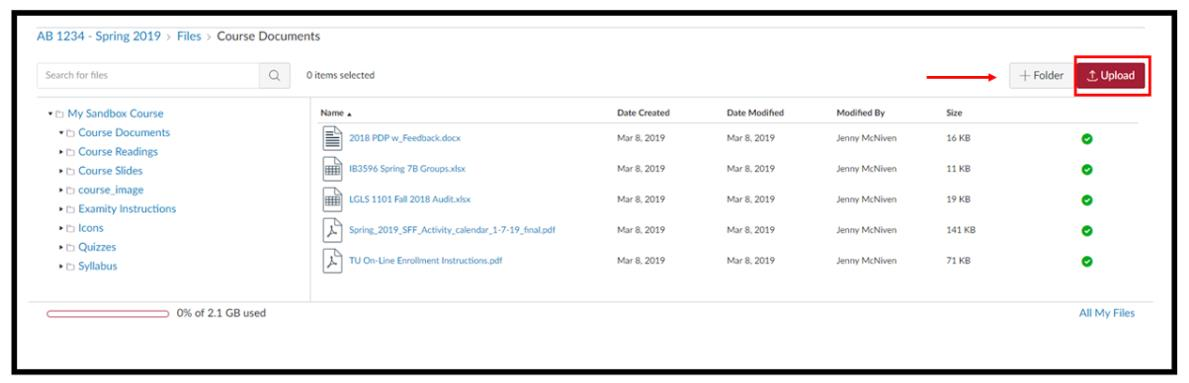Open AB 1234 - Spring 2019 breadcrumb
Screen dimensions: 1189x383
(x=99, y=36)
